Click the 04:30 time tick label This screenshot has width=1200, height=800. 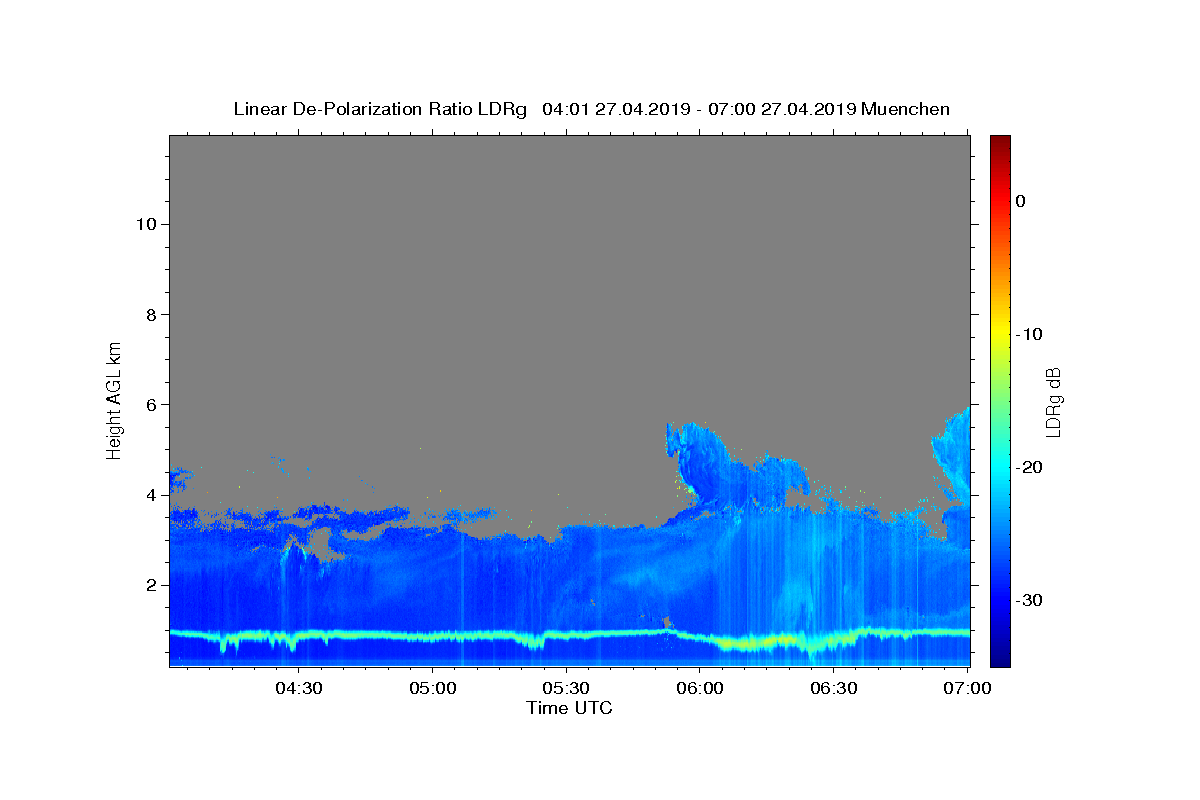click(298, 688)
